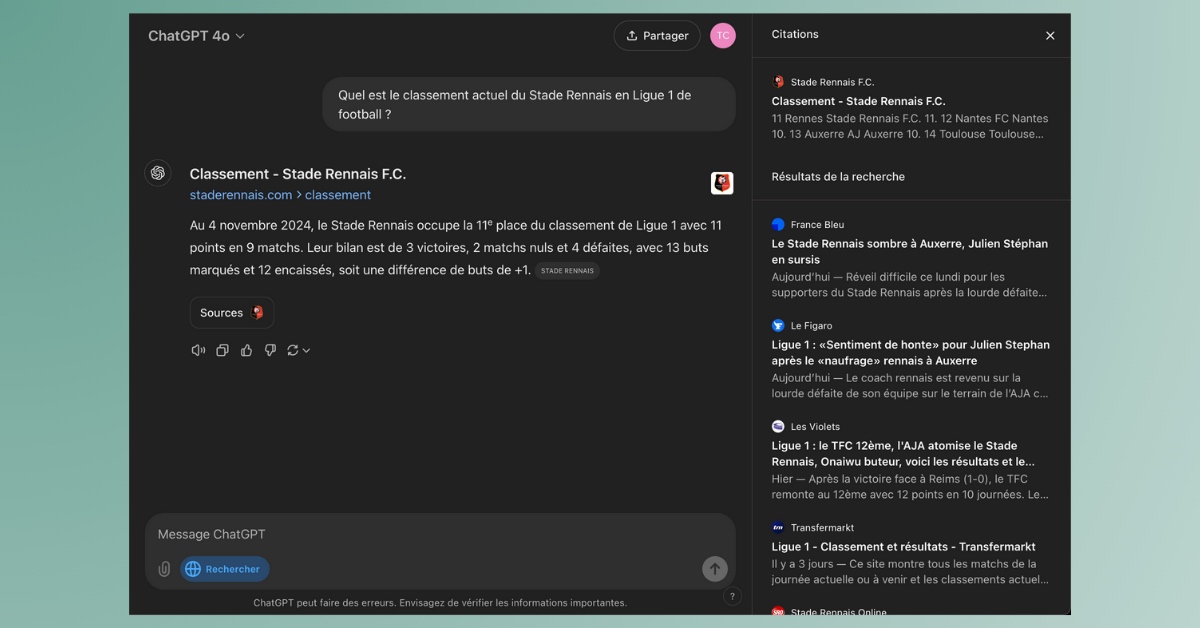Play the response with read aloud icon
This screenshot has height=628, width=1200.
198,350
